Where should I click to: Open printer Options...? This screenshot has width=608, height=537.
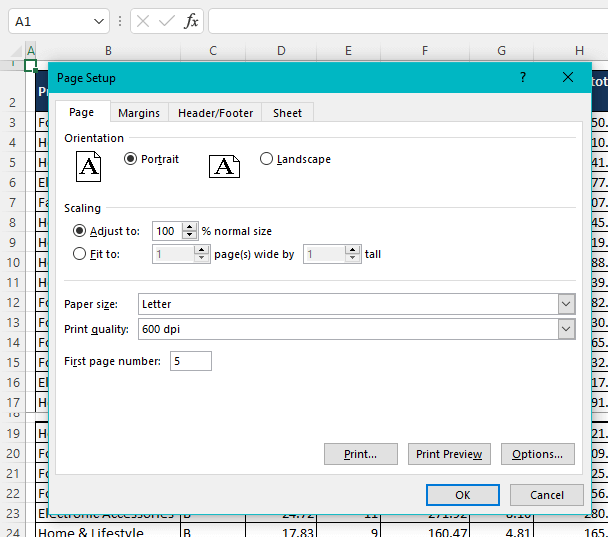(537, 454)
